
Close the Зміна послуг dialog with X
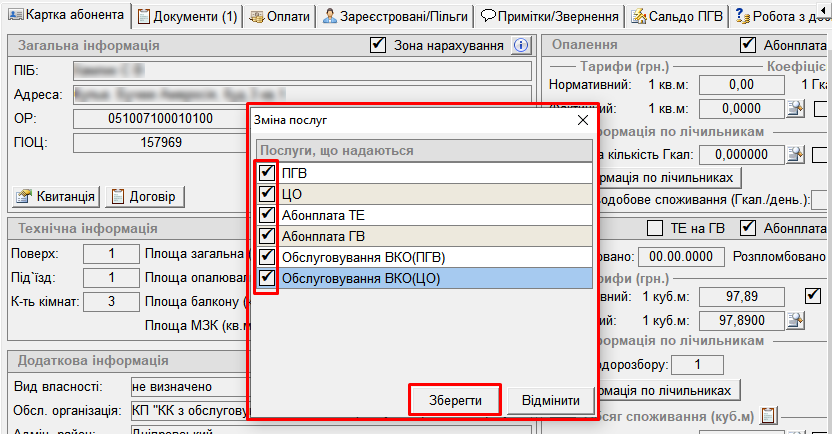[x=583, y=120]
